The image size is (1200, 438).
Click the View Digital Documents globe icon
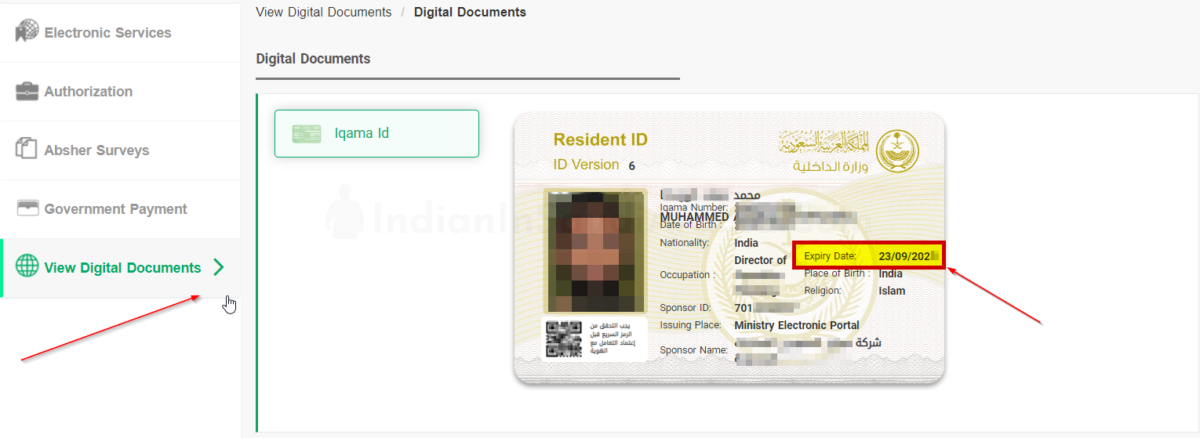27,267
